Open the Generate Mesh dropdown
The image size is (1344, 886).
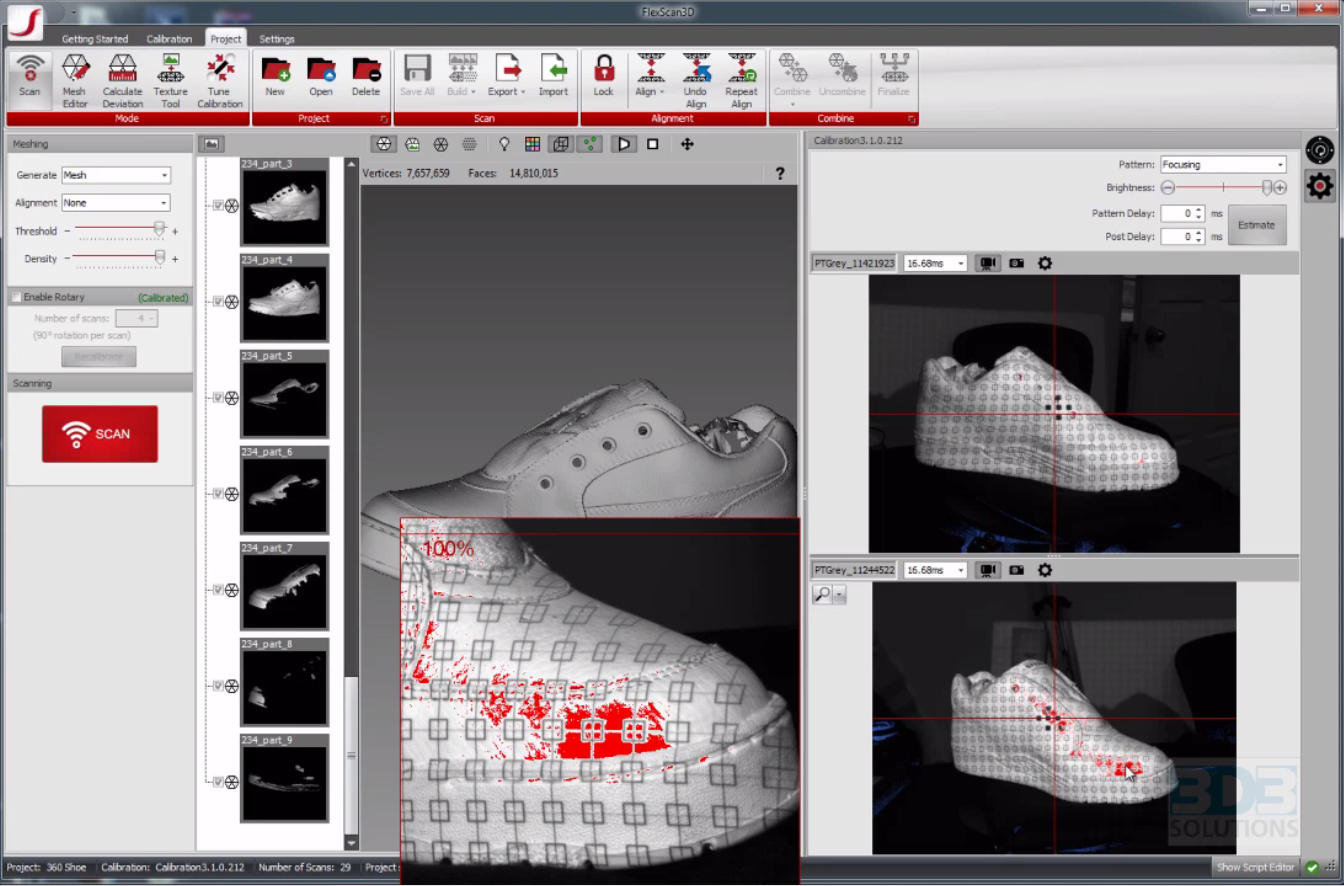[116, 175]
